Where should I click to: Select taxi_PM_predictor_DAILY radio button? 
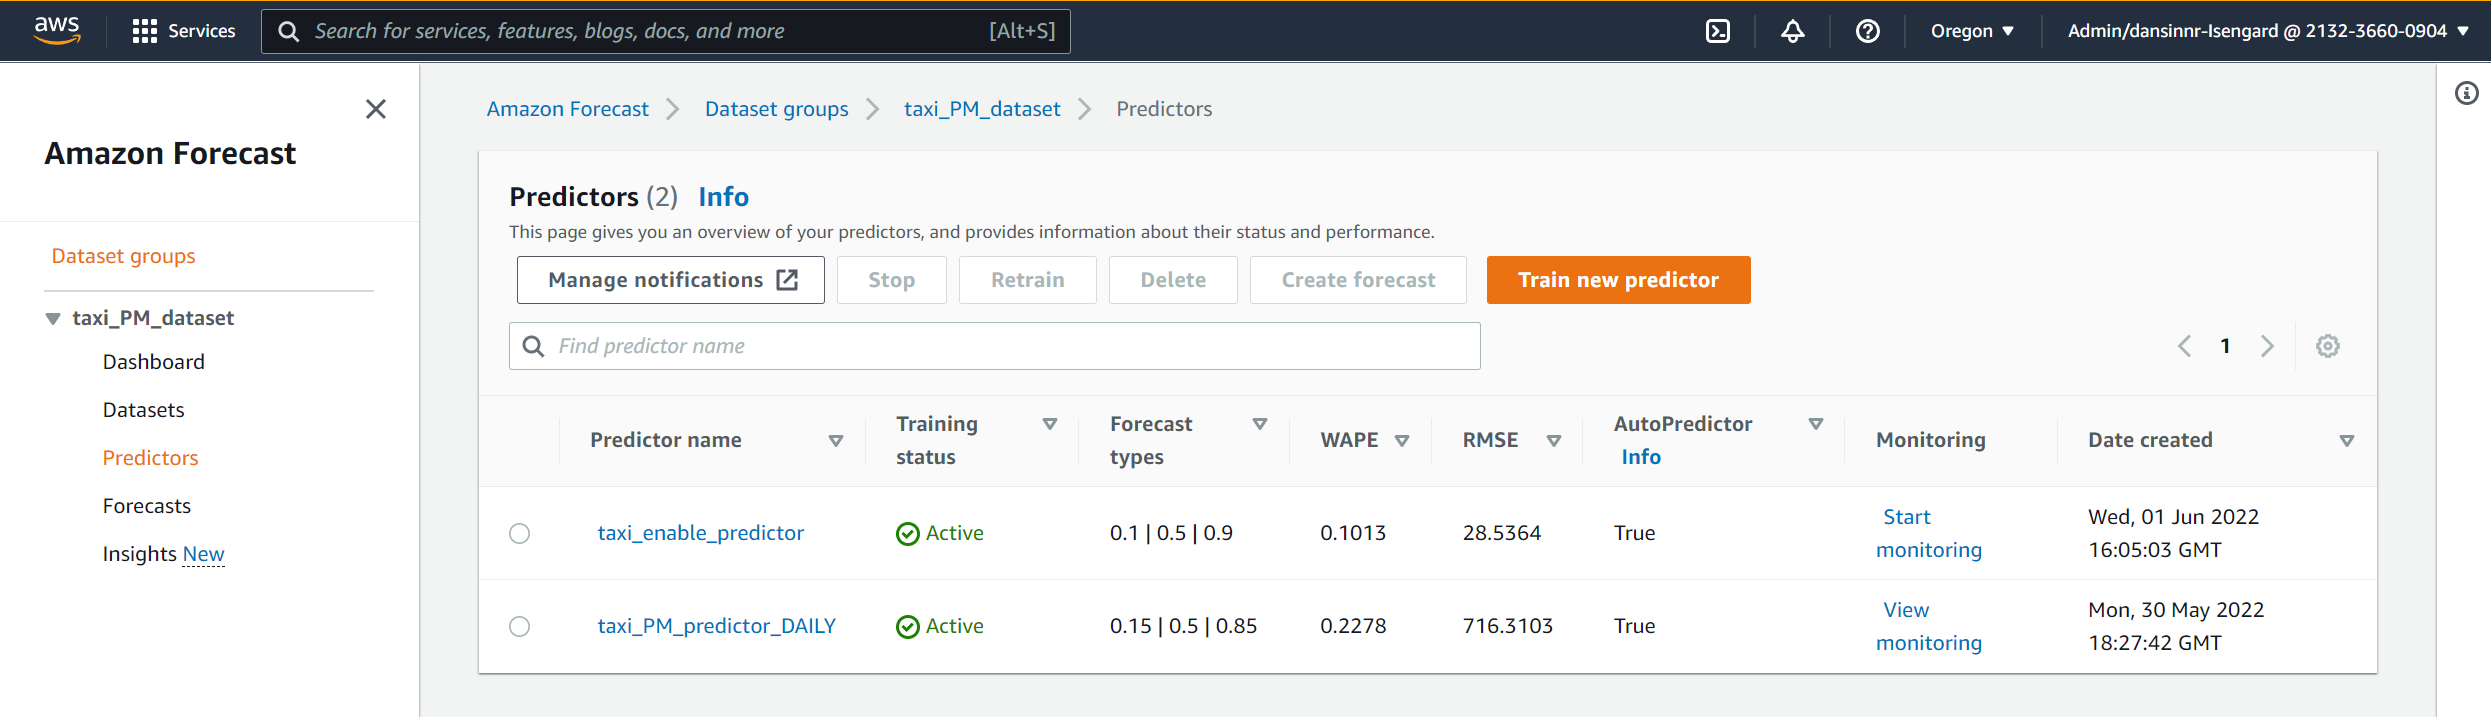coord(519,626)
